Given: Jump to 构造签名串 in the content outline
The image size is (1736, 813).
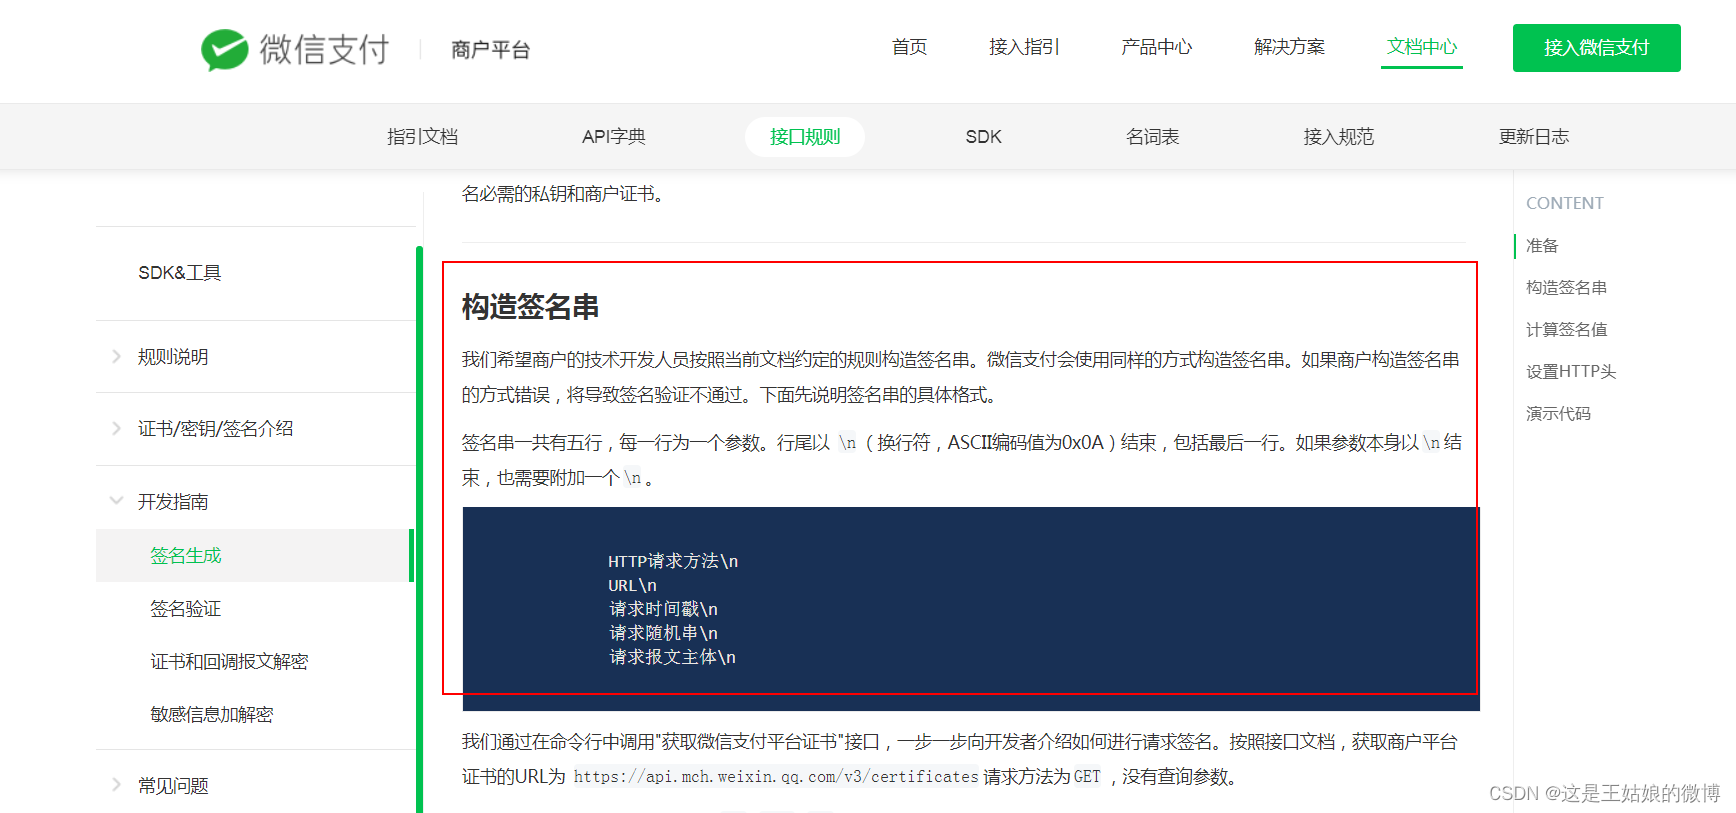Looking at the screenshot, I should (x=1566, y=287).
